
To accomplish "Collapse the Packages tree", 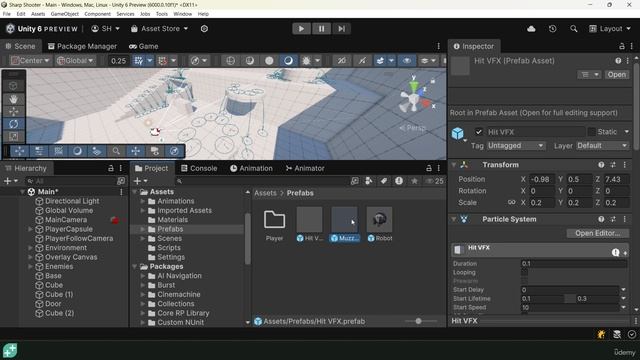I will pyautogui.click(x=135, y=267).
